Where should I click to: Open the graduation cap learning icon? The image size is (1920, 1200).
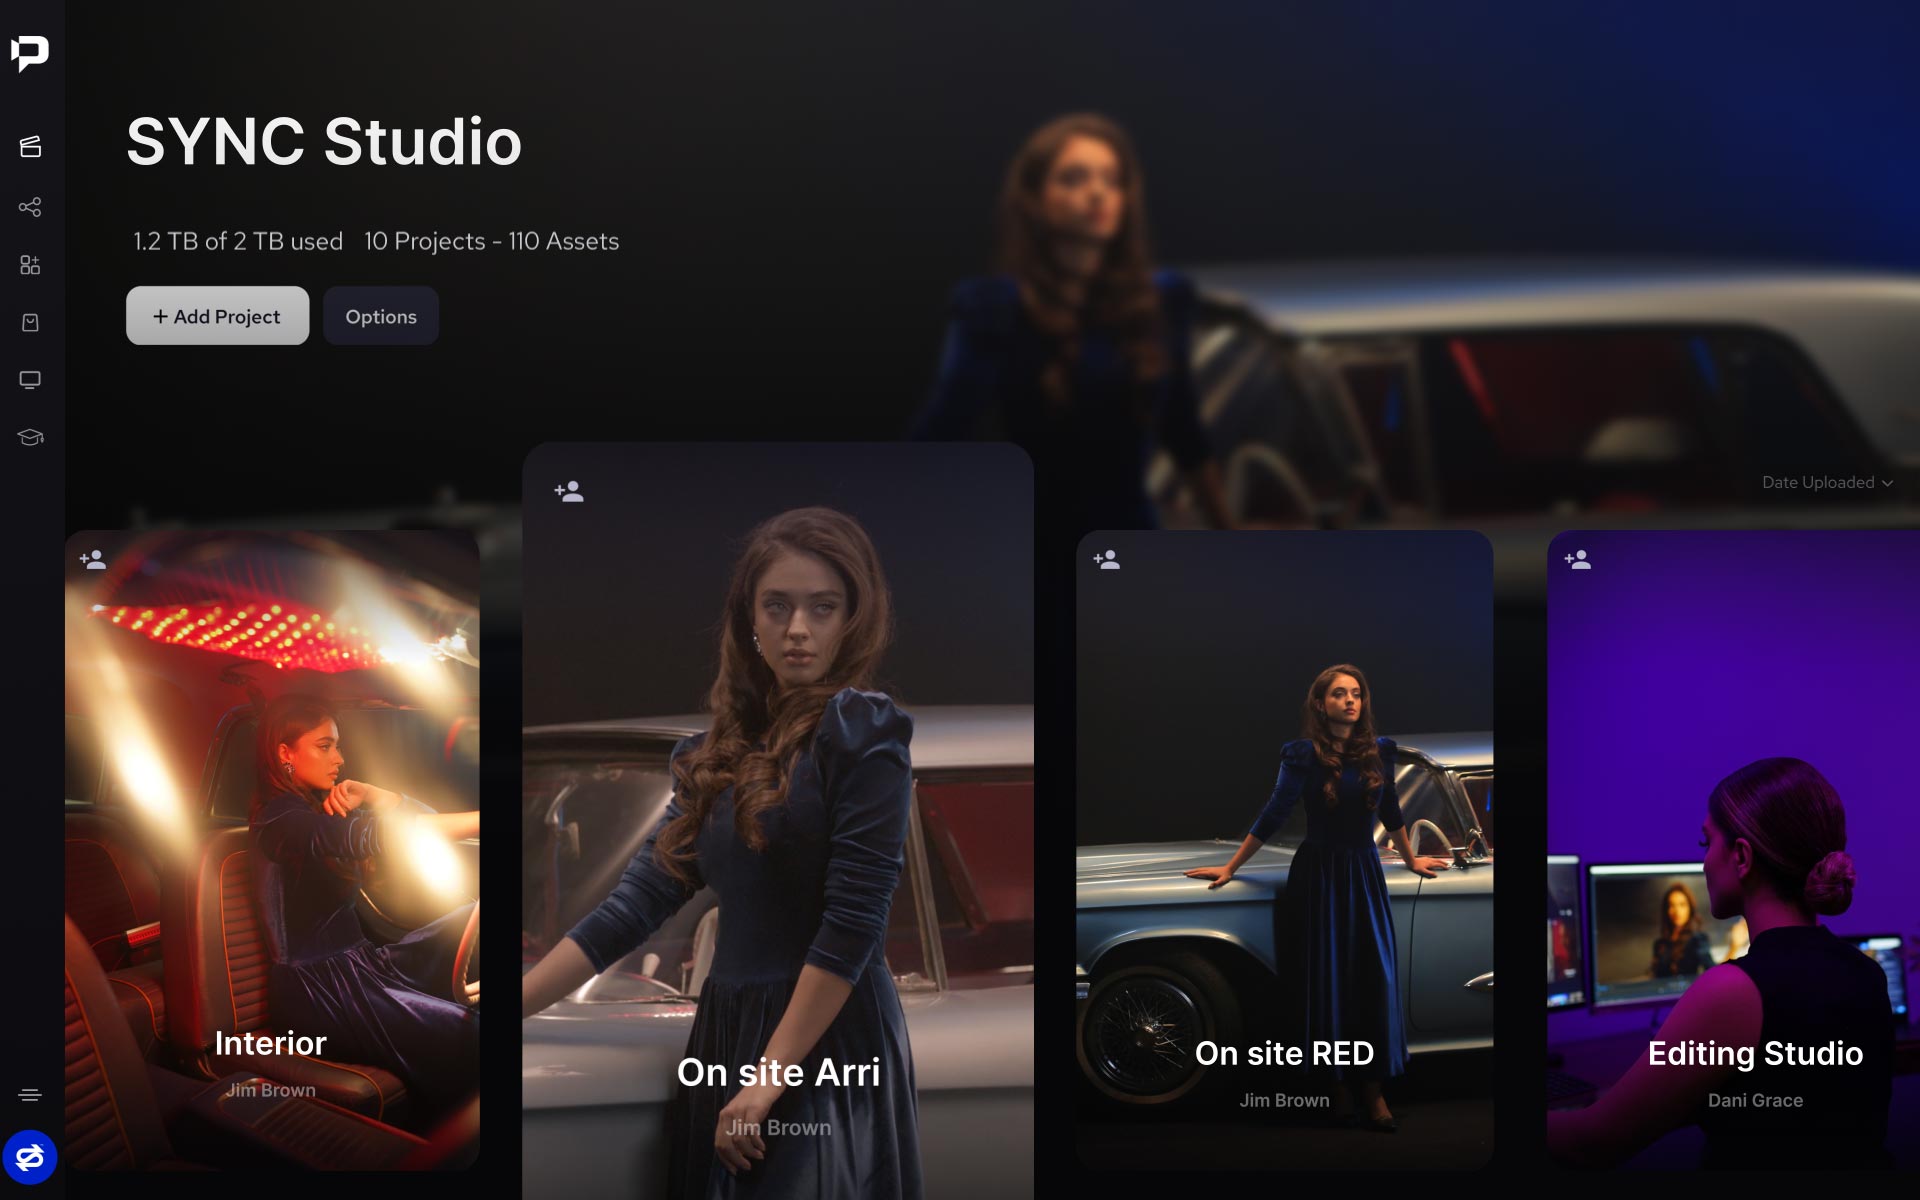pos(30,437)
